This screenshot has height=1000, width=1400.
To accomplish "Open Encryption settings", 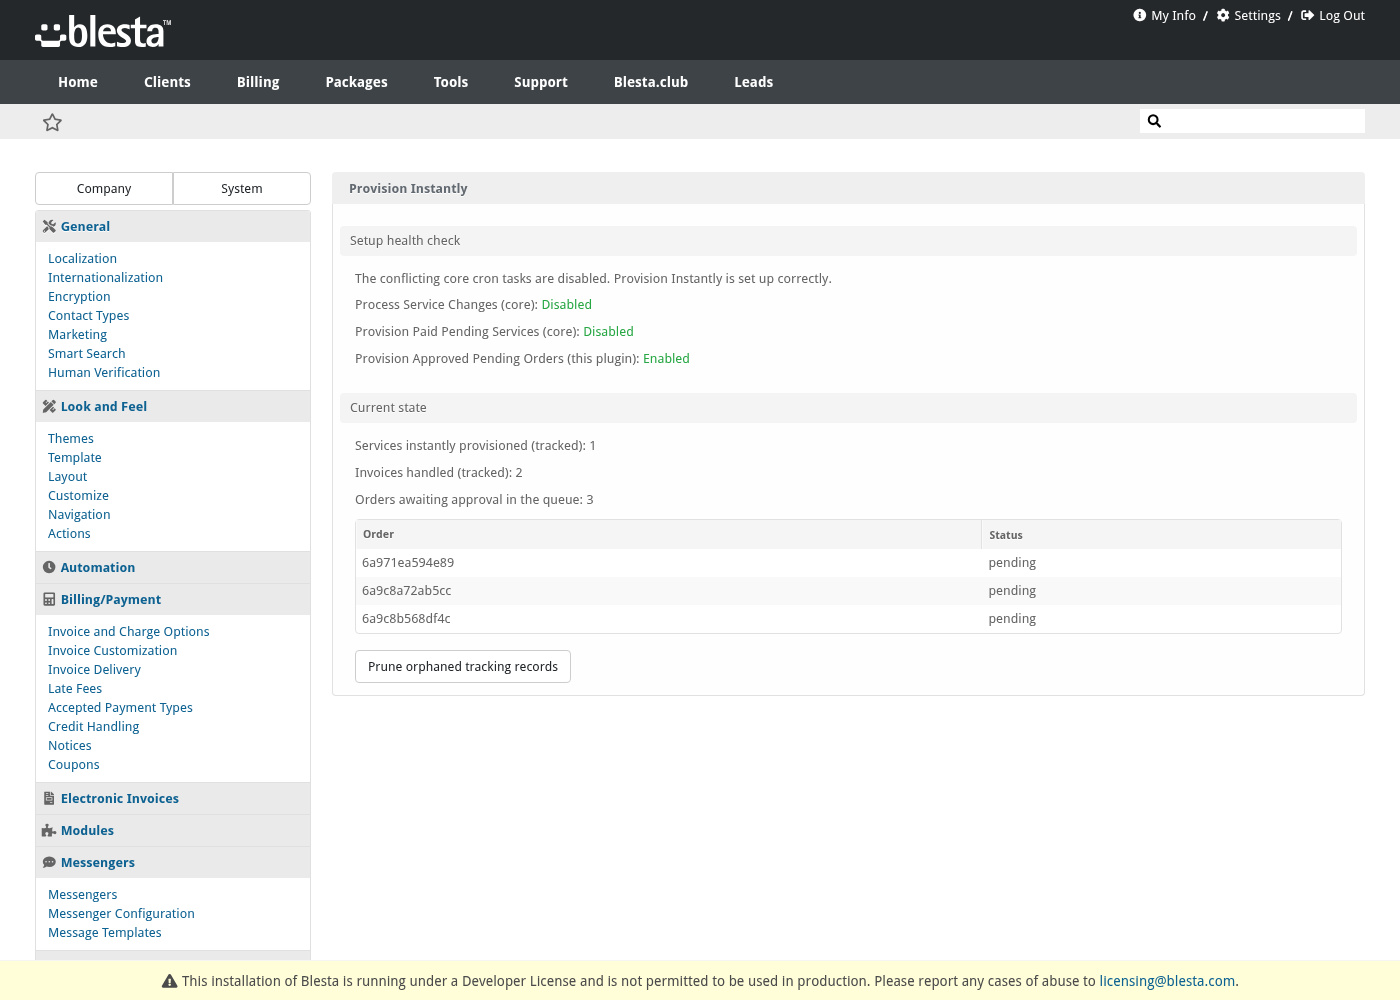I will coord(79,296).
